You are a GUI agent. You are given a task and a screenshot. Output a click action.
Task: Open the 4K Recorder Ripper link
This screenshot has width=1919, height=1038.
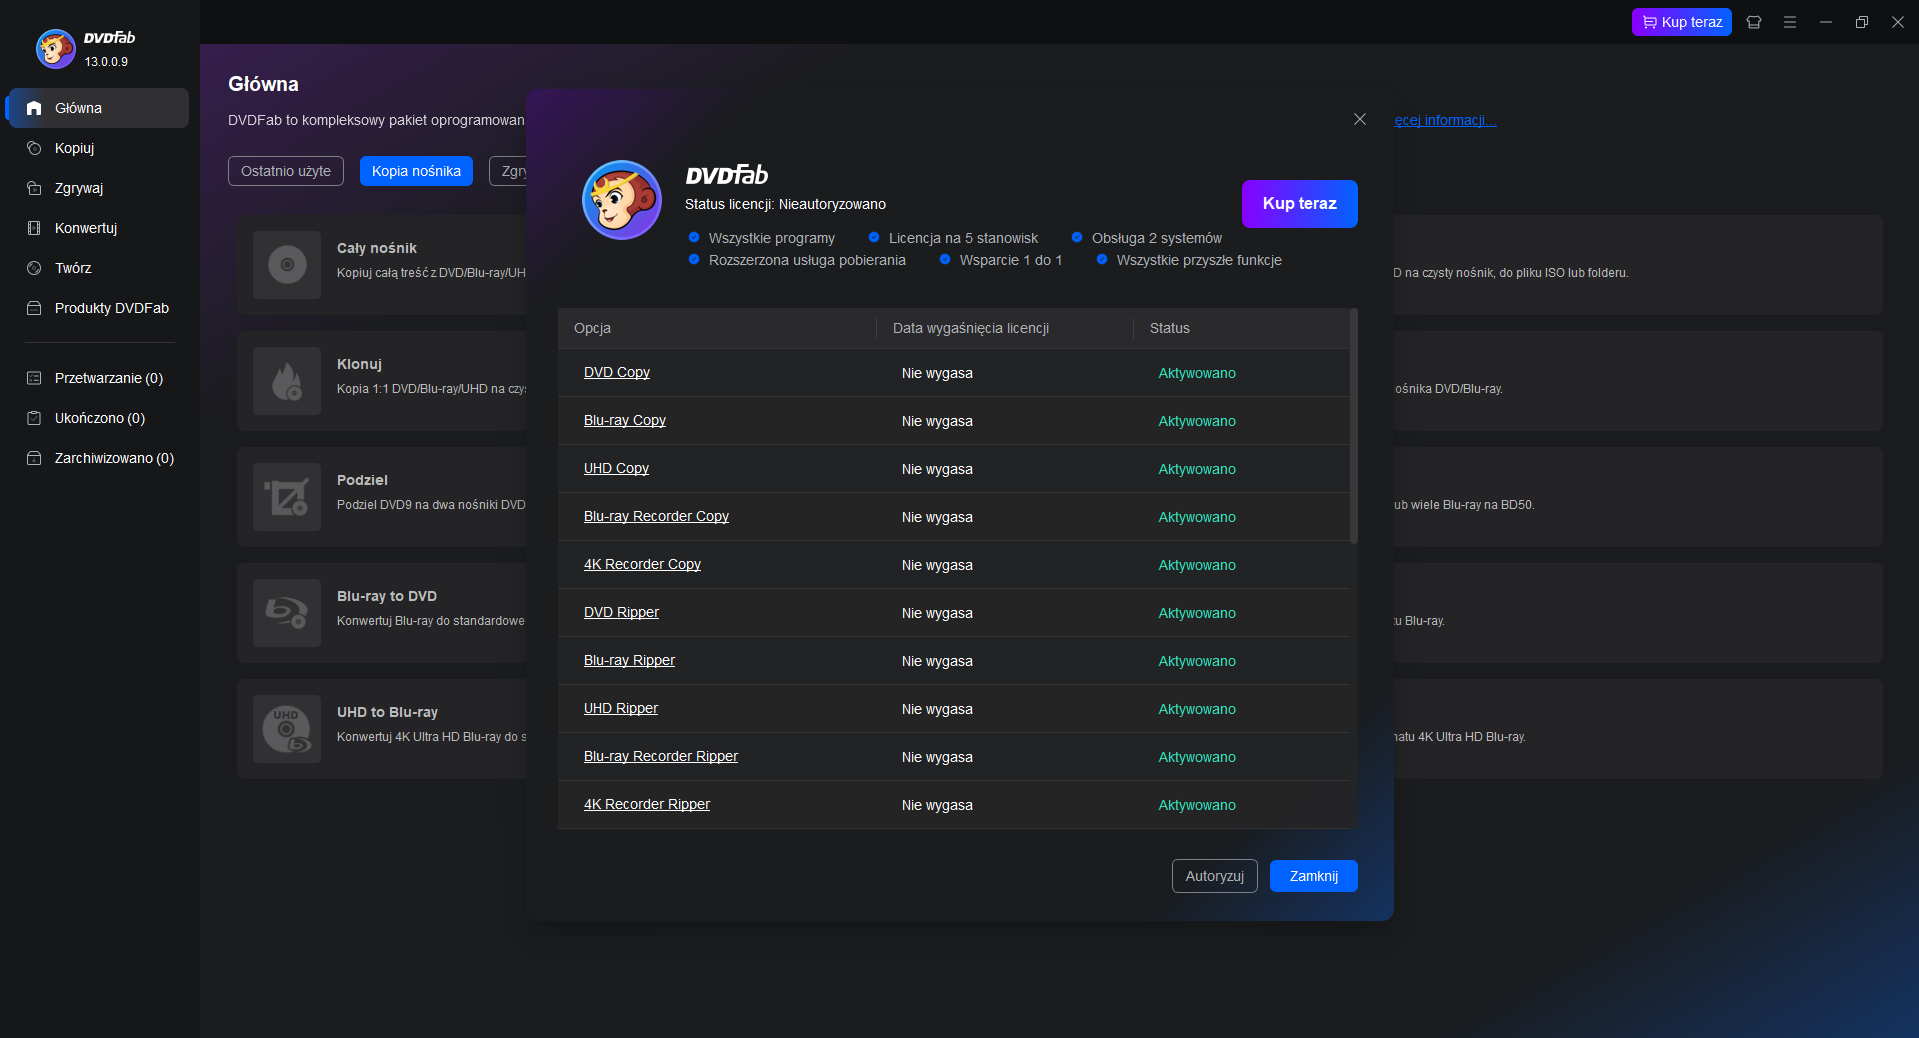pos(647,804)
